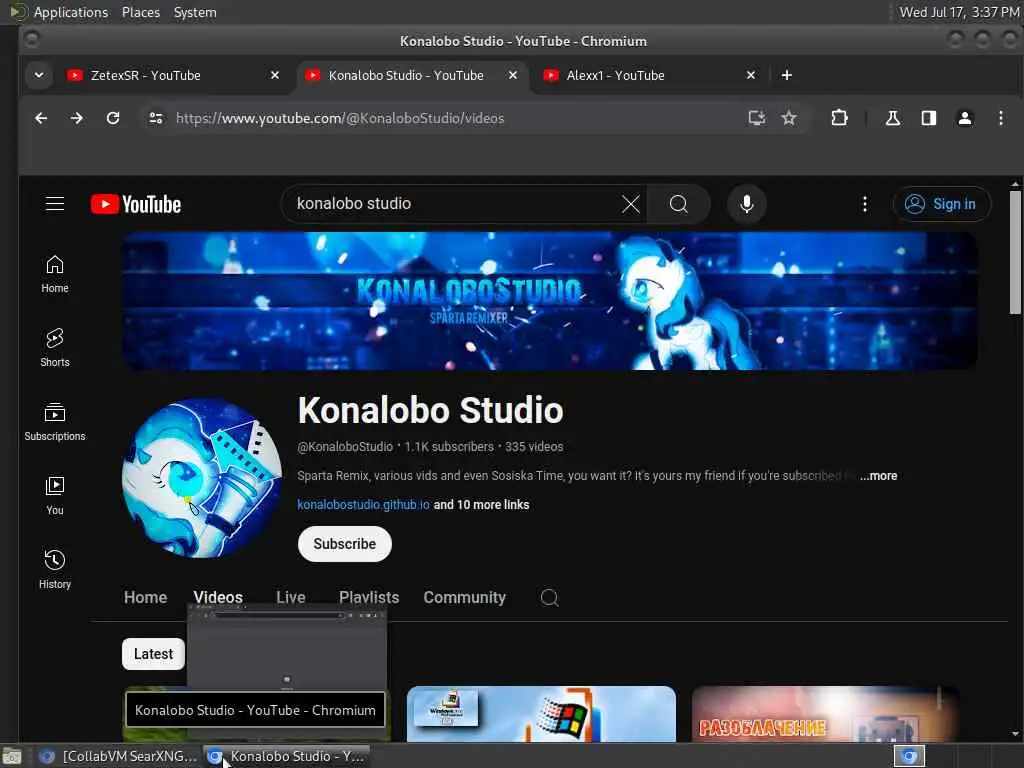
Task: Open the System menu
Action: [x=195, y=12]
